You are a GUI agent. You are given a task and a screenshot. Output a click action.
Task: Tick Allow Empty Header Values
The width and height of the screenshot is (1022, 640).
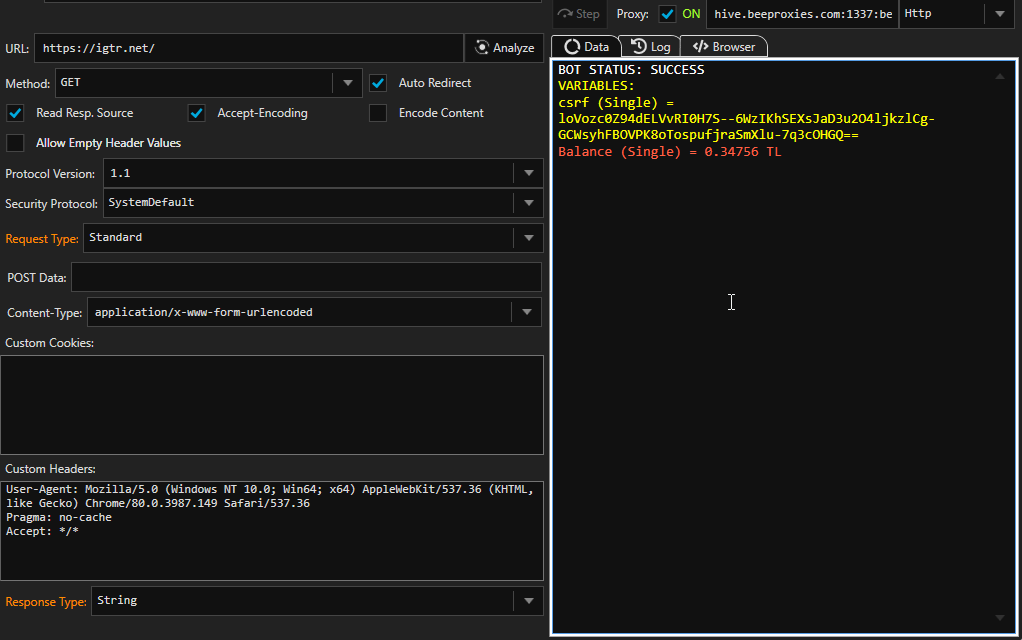(x=15, y=143)
